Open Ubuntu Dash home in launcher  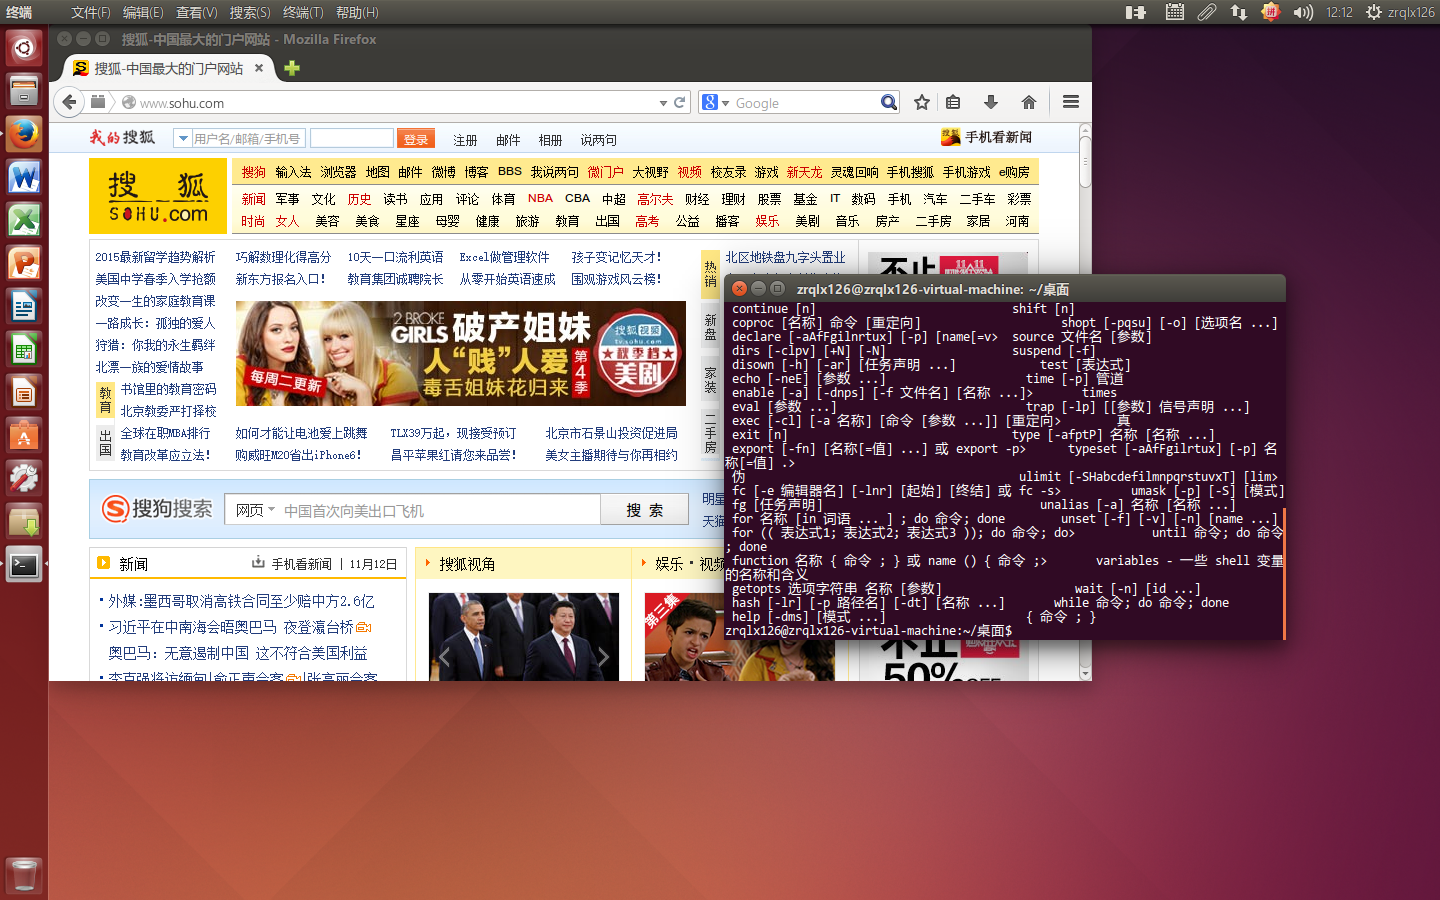click(x=24, y=47)
